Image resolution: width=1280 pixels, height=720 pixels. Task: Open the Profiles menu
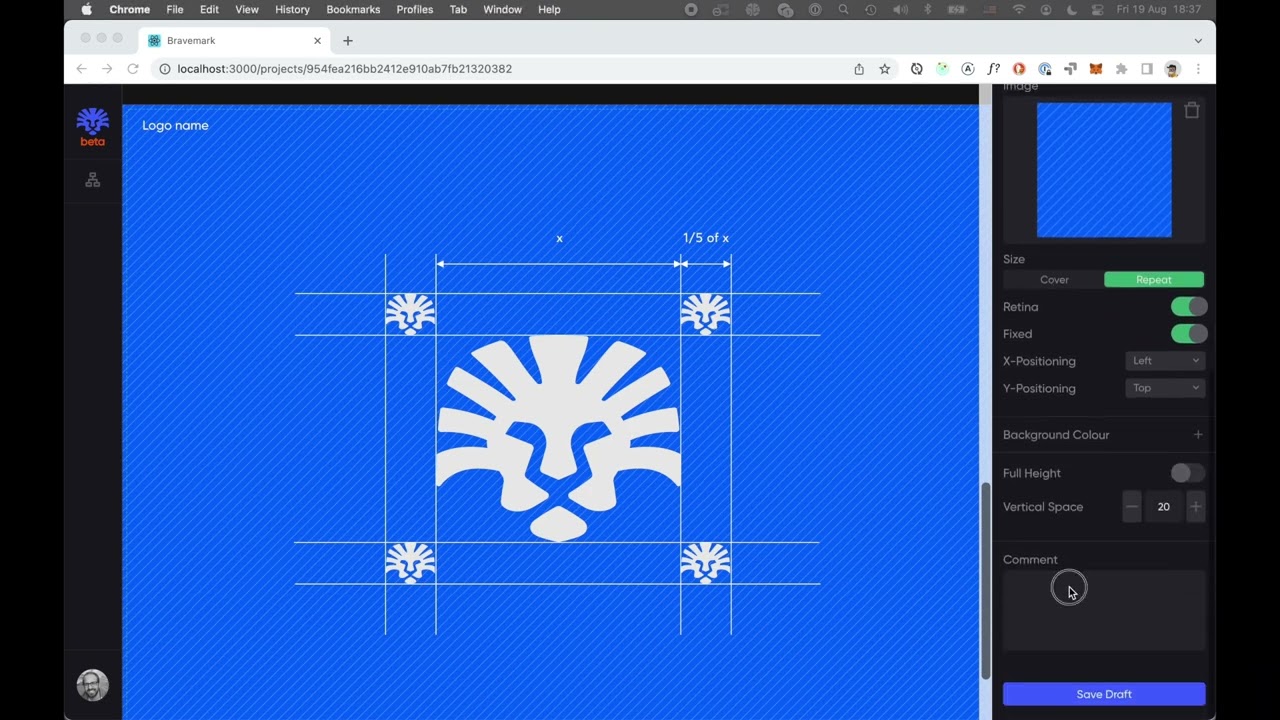click(x=415, y=9)
